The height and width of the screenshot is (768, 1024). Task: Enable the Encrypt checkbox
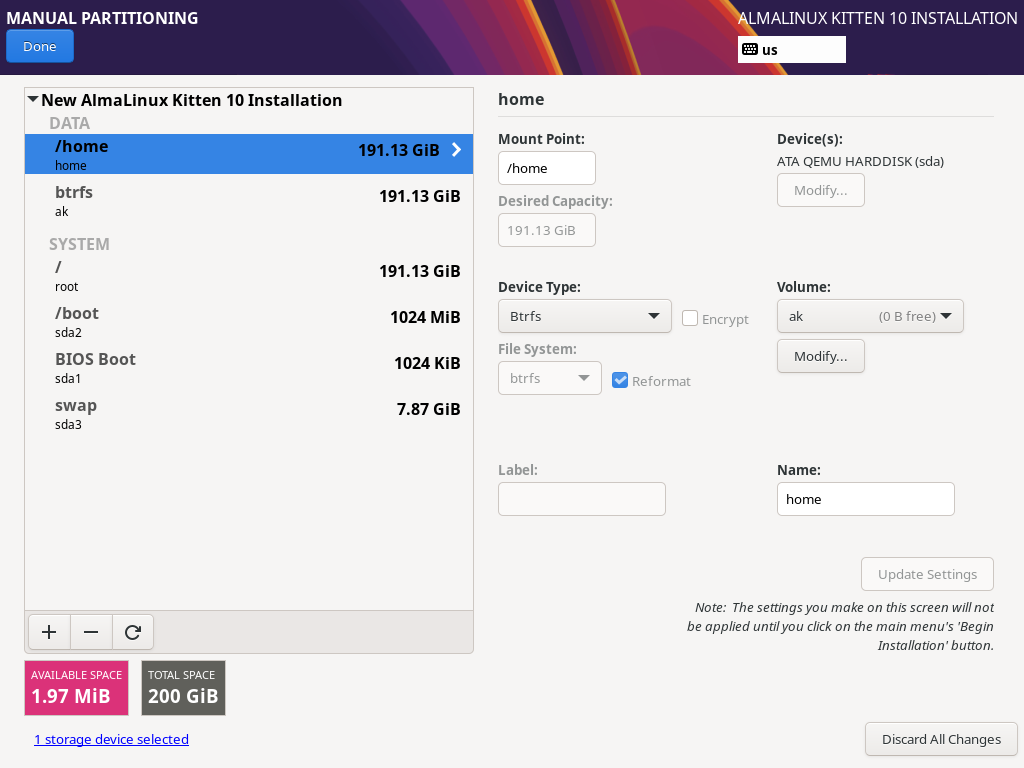click(689, 318)
